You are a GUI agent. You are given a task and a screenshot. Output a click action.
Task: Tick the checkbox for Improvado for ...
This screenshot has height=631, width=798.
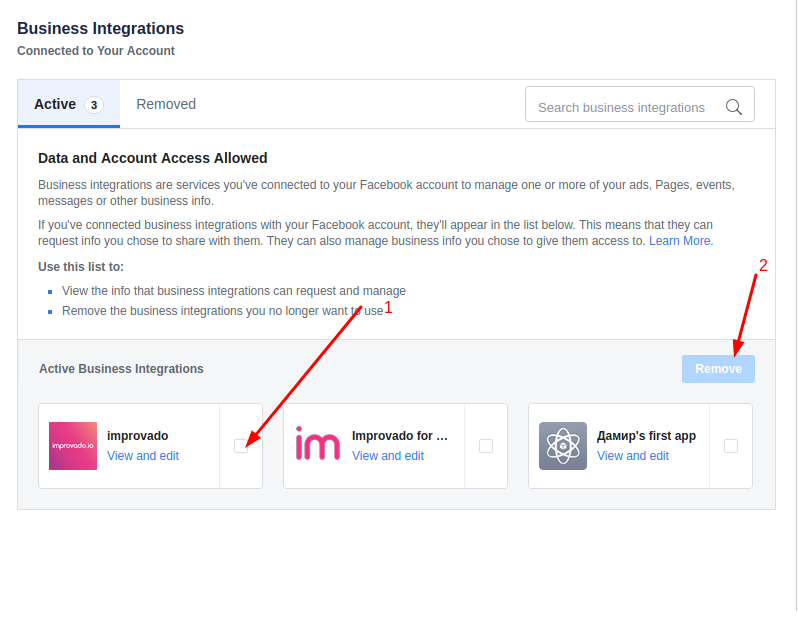point(486,446)
